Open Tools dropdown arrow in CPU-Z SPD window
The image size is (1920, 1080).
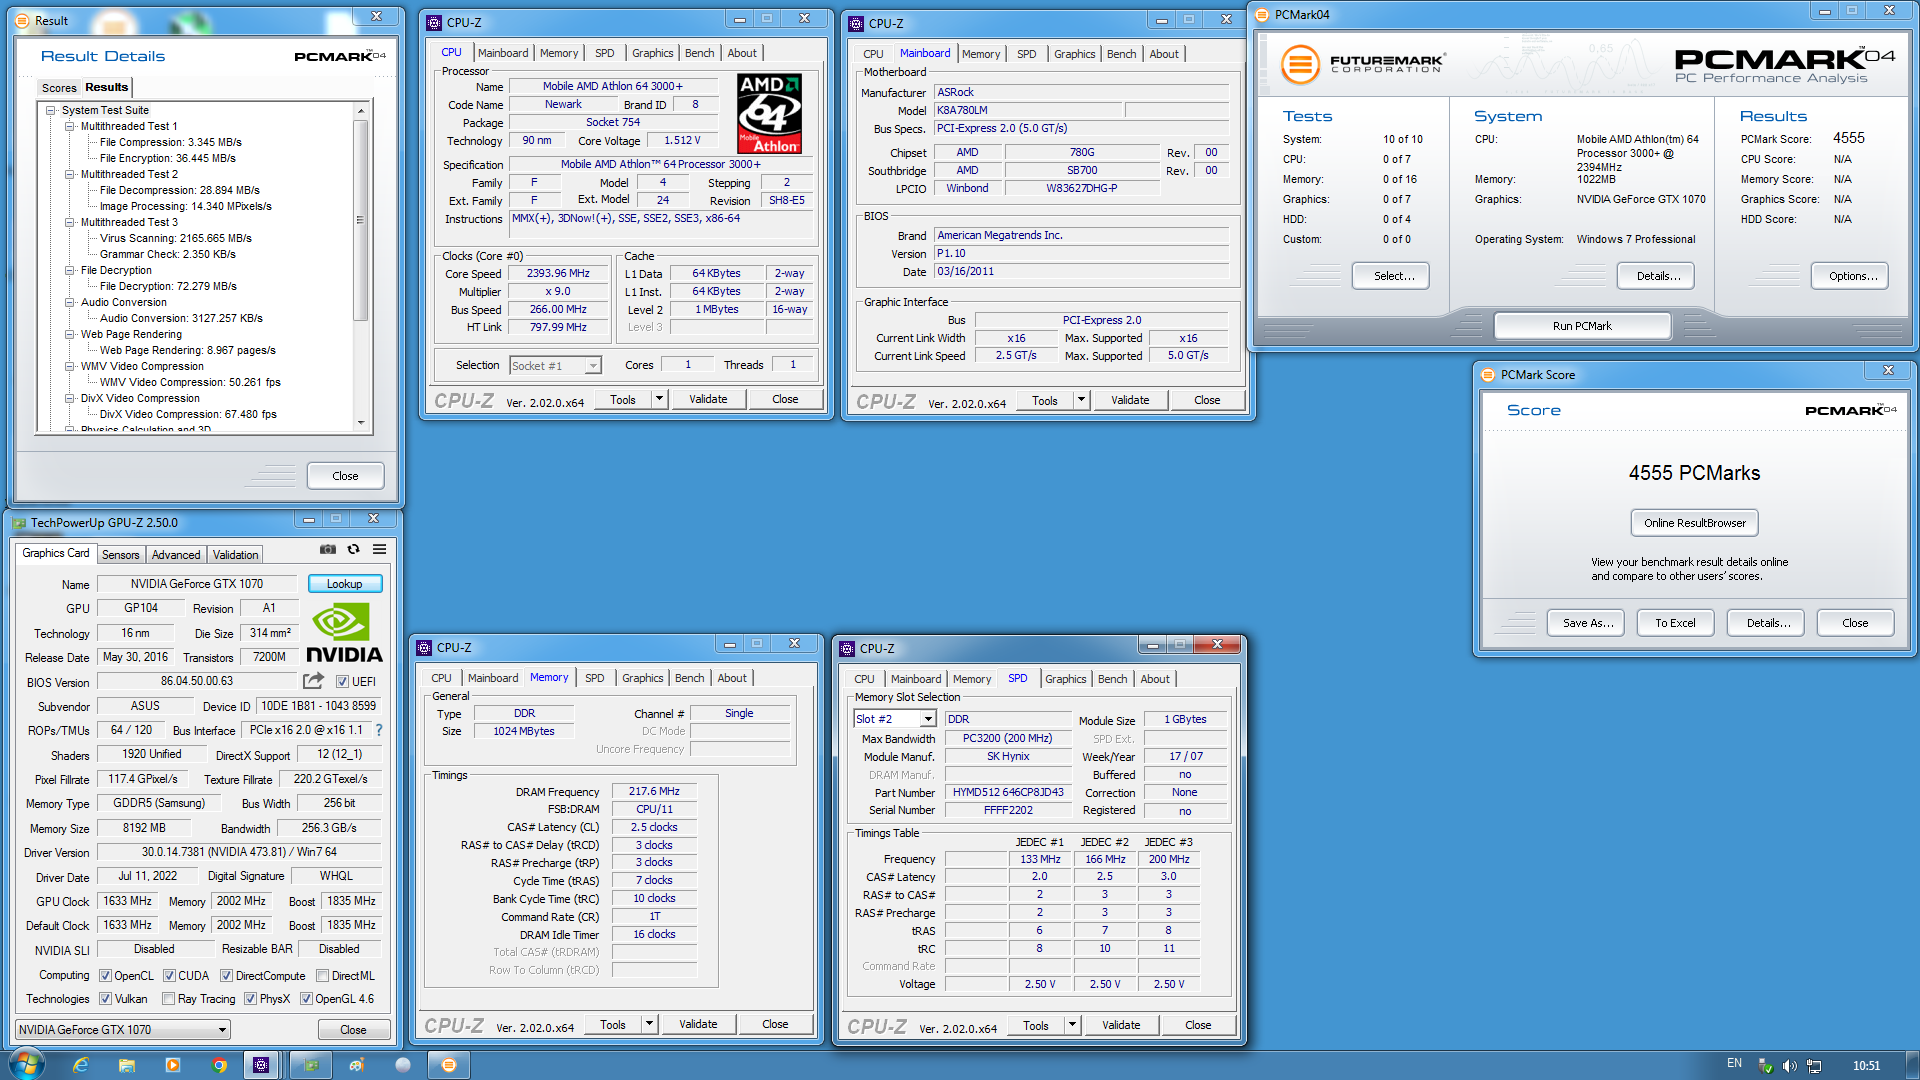(x=1071, y=1025)
